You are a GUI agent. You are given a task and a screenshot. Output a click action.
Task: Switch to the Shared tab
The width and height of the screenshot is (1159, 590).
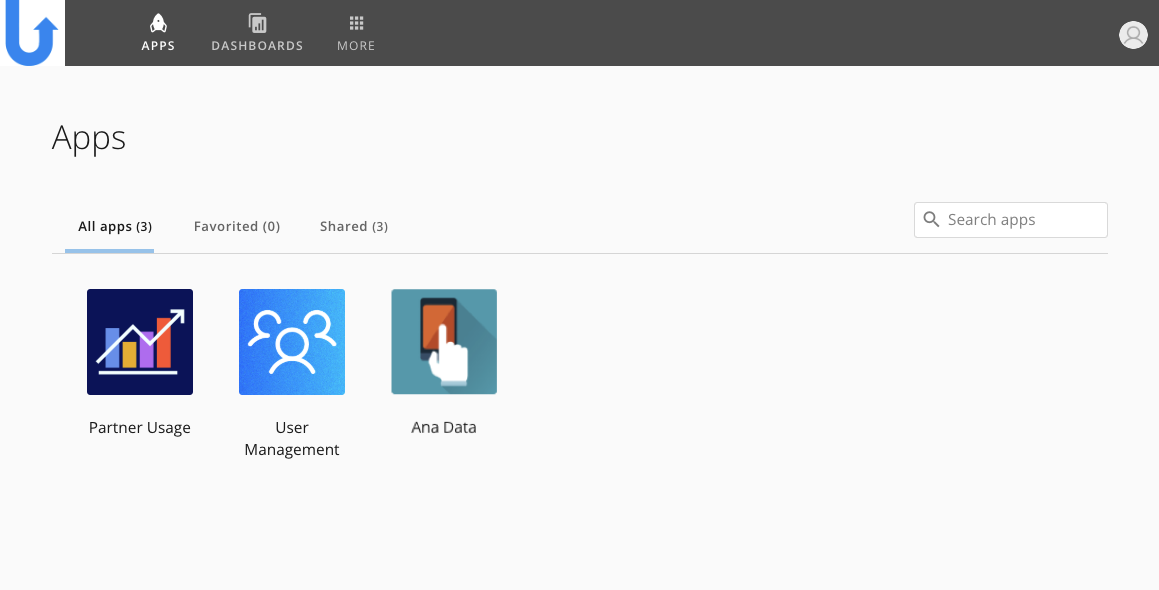pyautogui.click(x=353, y=226)
